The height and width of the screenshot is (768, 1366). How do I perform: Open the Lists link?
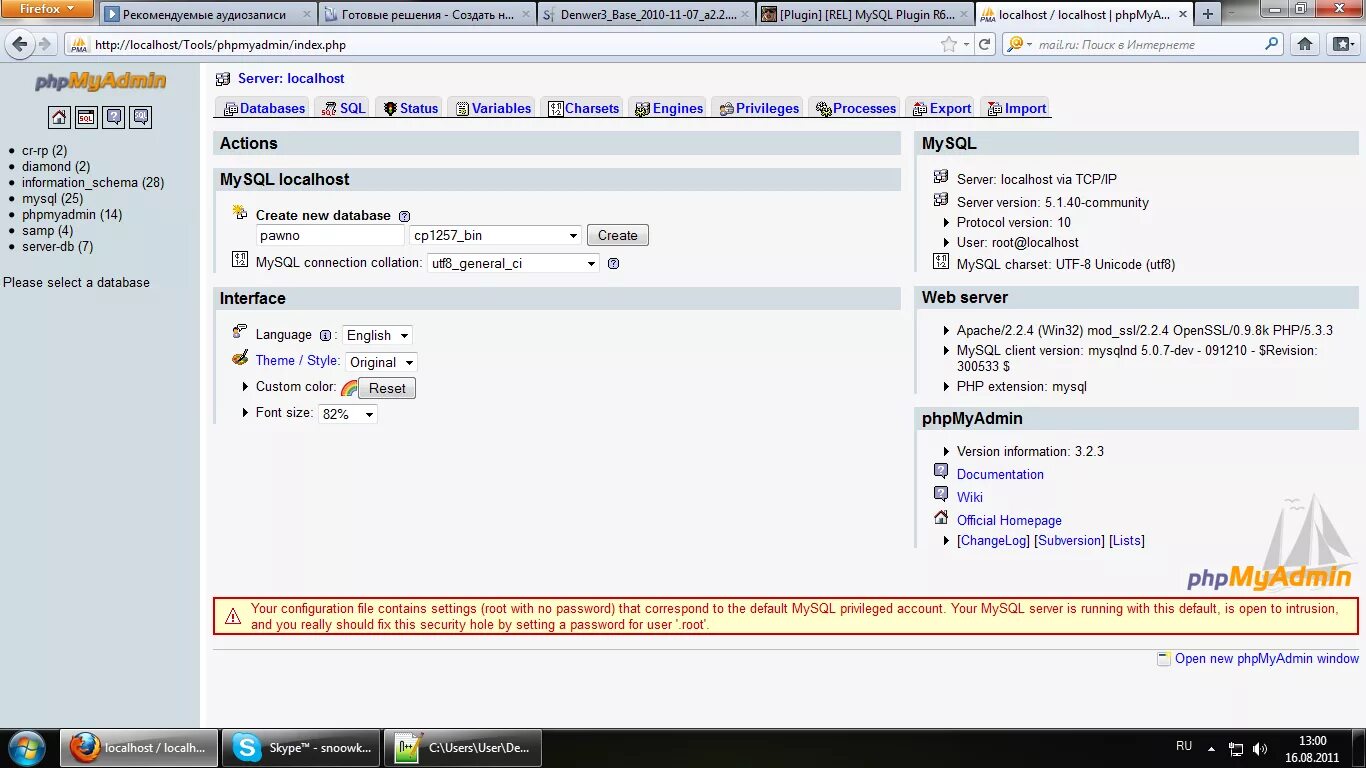pyautogui.click(x=1127, y=540)
